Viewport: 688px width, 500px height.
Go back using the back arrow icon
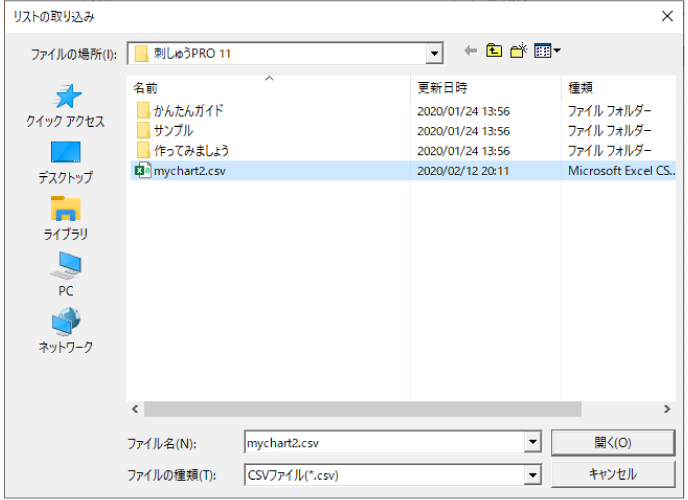pos(470,51)
